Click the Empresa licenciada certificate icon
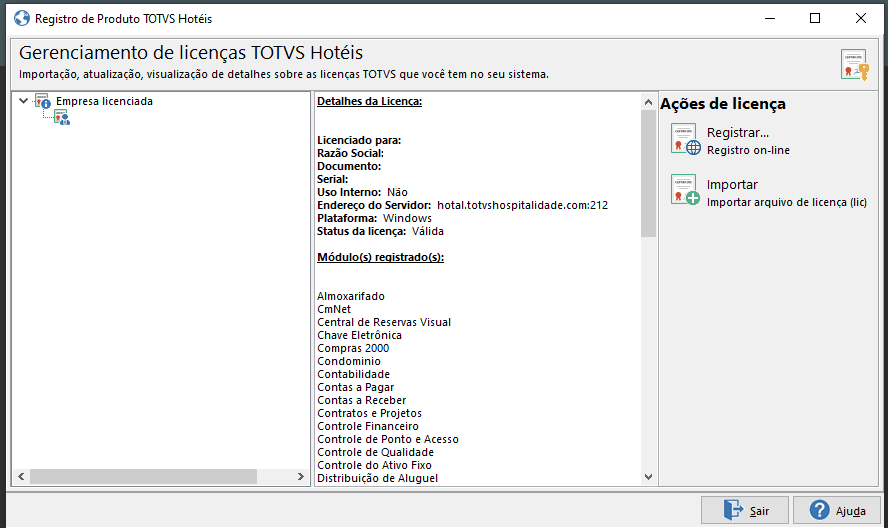This screenshot has width=888, height=528. pyautogui.click(x=42, y=101)
